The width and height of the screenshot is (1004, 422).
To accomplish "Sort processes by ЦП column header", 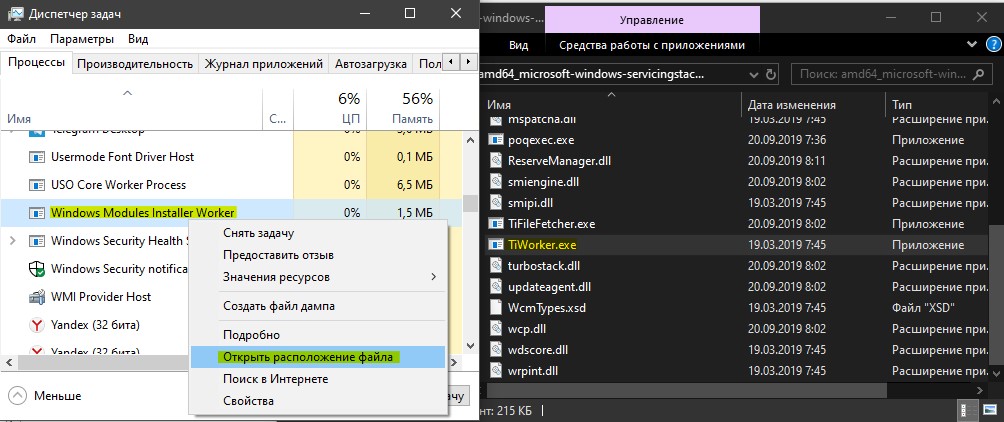I will (330, 109).
